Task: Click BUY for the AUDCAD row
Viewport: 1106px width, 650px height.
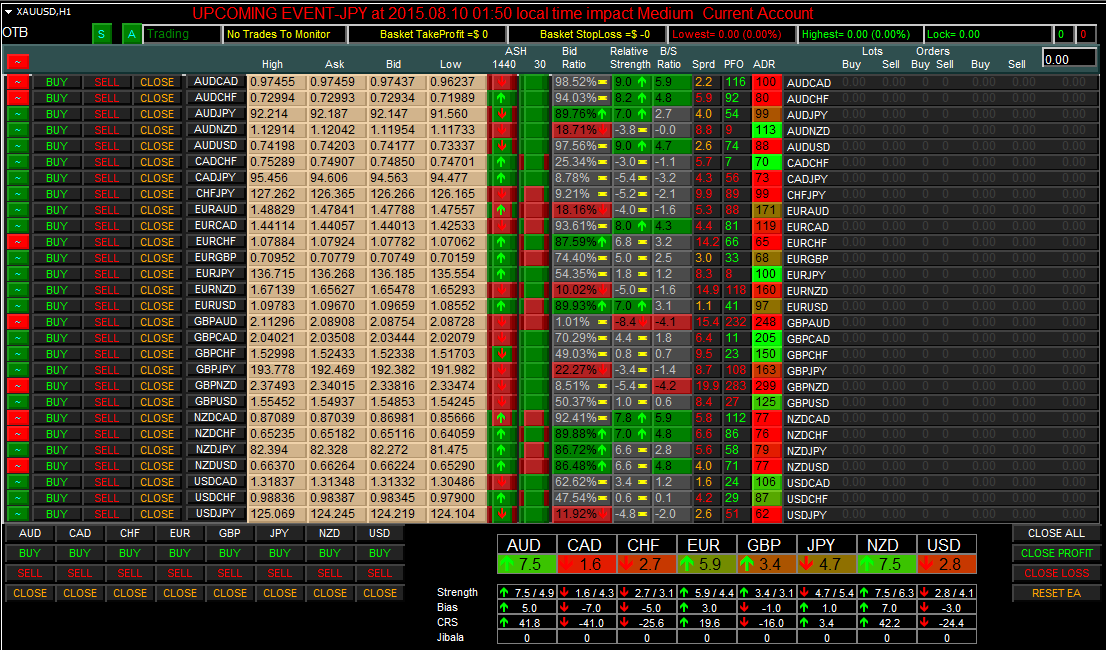Action: click(x=56, y=82)
